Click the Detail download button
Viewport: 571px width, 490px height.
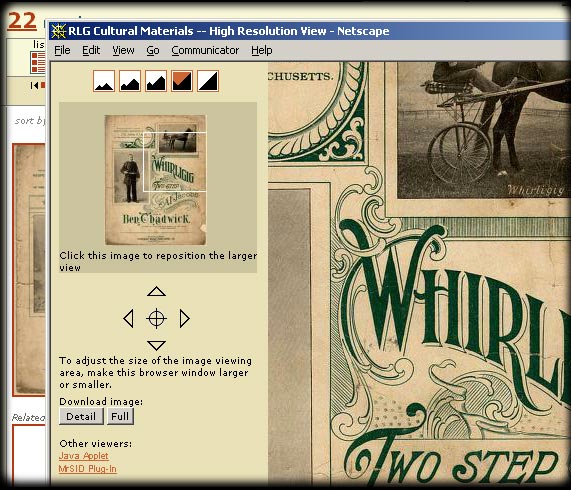tap(81, 416)
